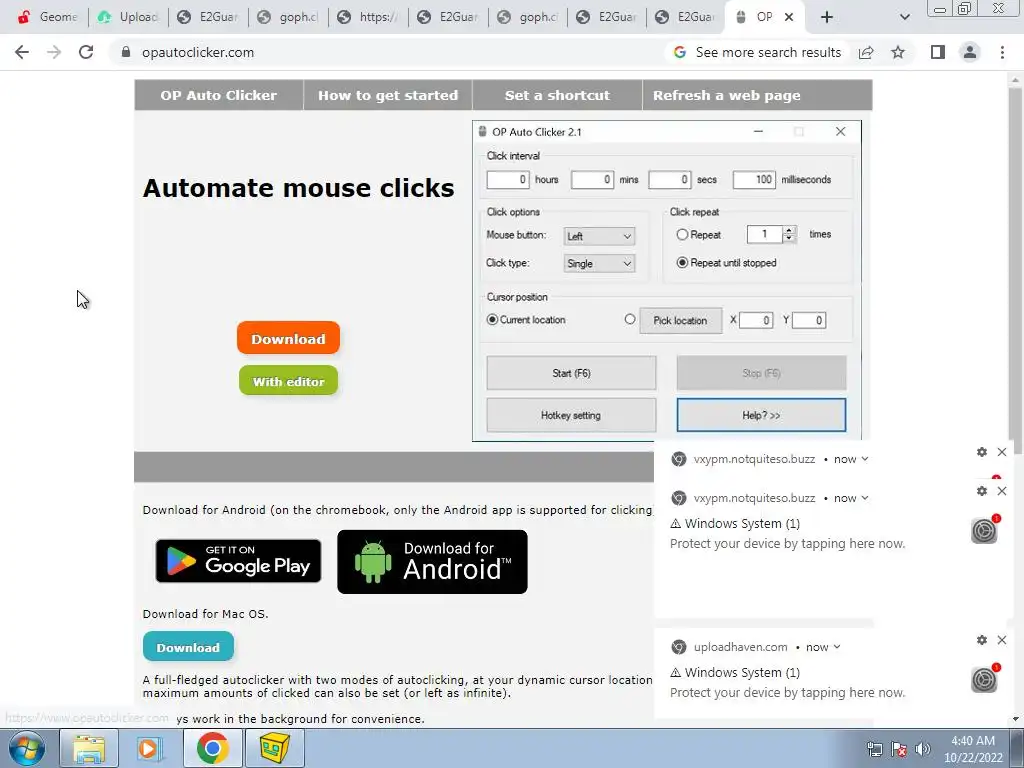
Task: Click the green With editor button
Action: 288,381
